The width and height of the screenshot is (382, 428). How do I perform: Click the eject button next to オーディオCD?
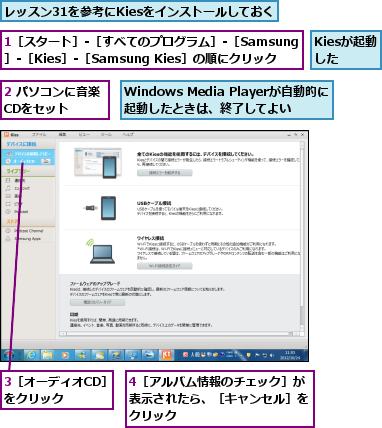(x=46, y=161)
